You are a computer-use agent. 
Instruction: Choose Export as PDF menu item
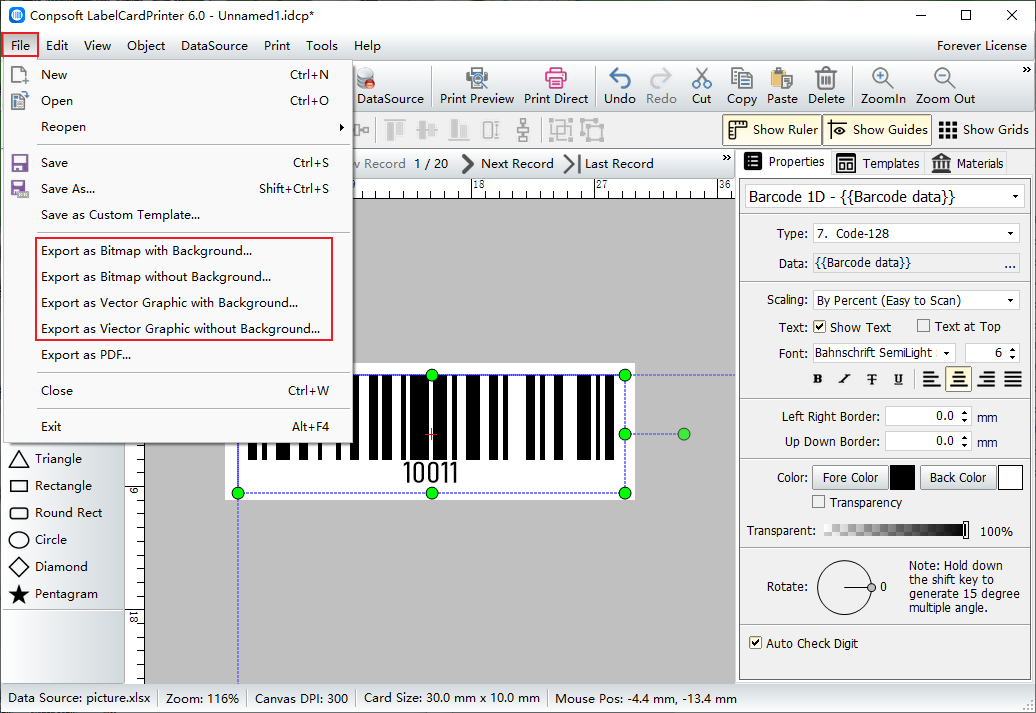tap(178, 355)
